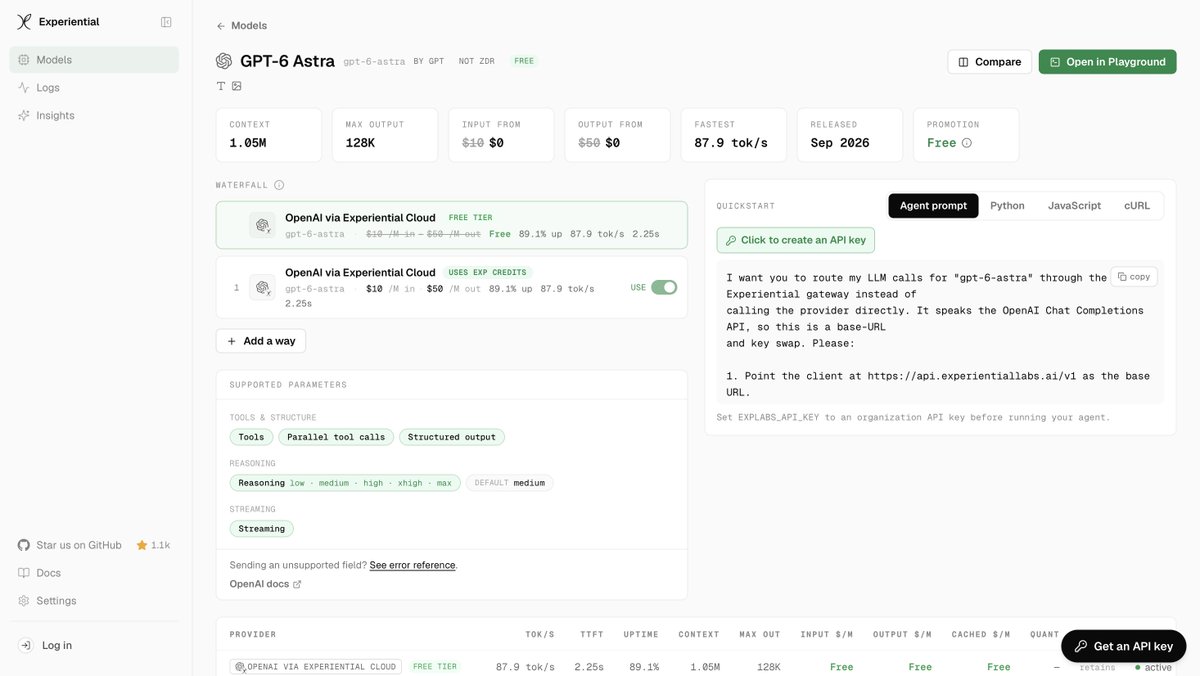Copy the quickstart agent prompt
Viewport: 1200px width, 676px height.
1134,277
